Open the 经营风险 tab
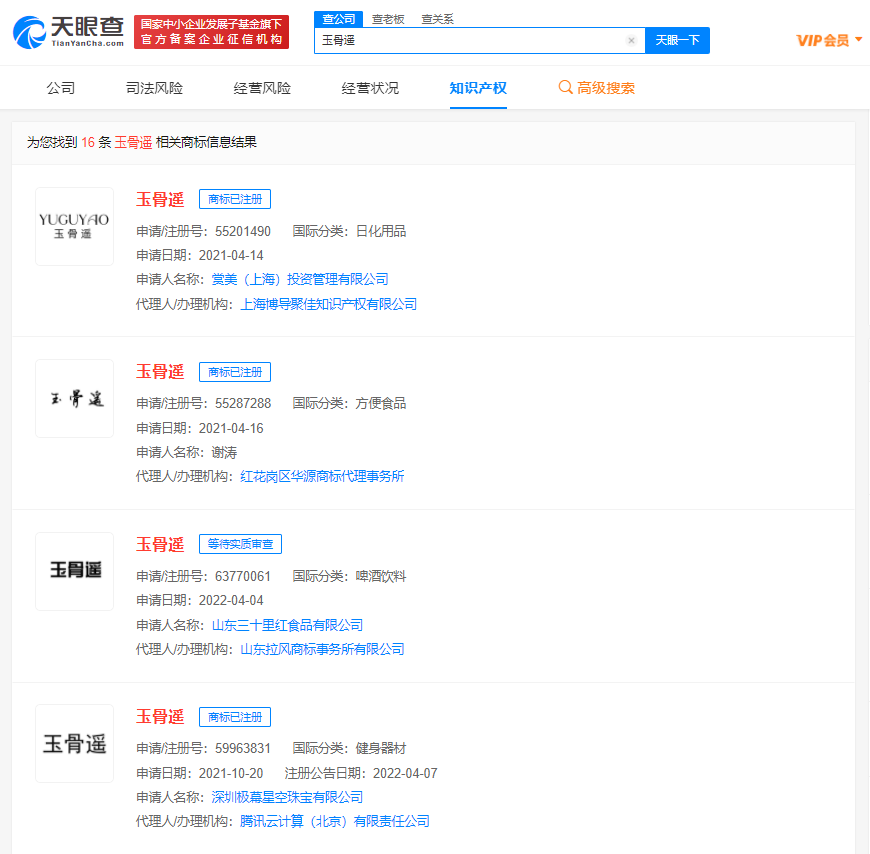870x854 pixels. [262, 88]
